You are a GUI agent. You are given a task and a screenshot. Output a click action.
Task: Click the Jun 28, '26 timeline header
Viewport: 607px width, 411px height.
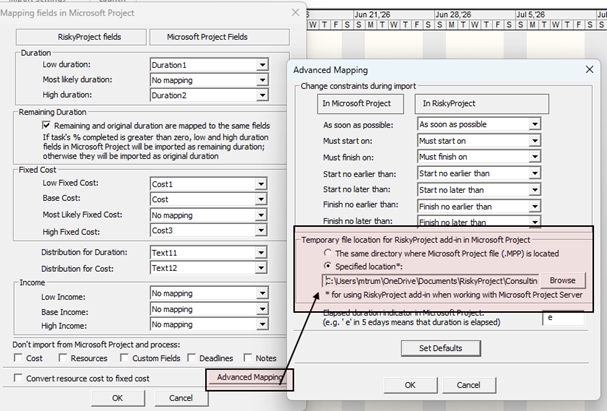475,15
